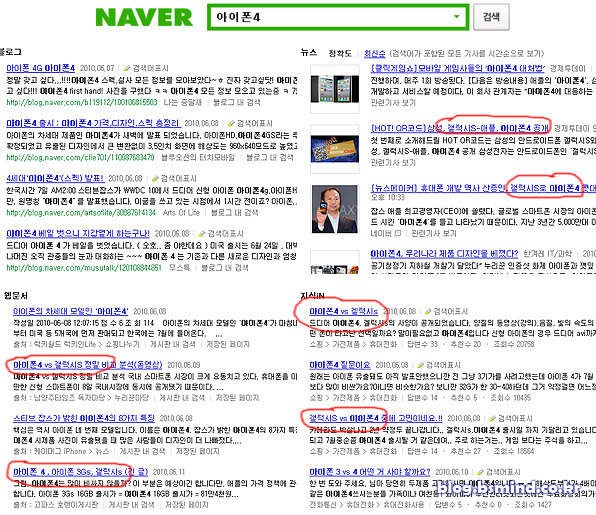Click '관련기사 보기' under QR코드 news

tap(393, 163)
